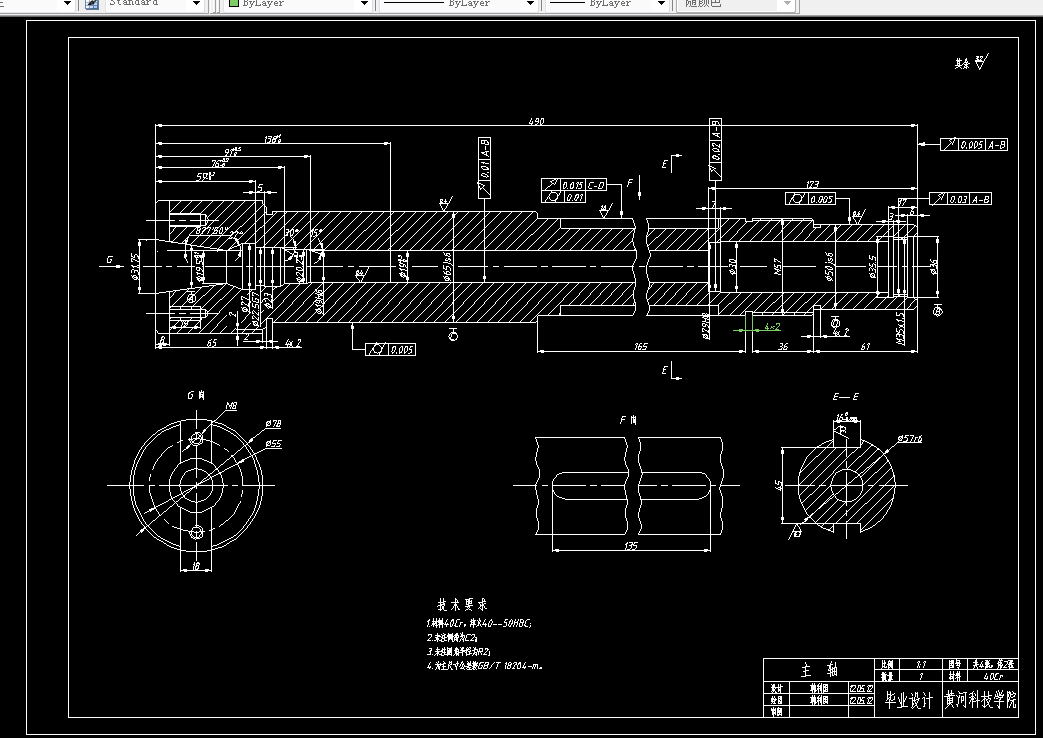This screenshot has width=1043, height=738.
Task: Click the green ByLayer color swatch
Action: click(x=233, y=3)
